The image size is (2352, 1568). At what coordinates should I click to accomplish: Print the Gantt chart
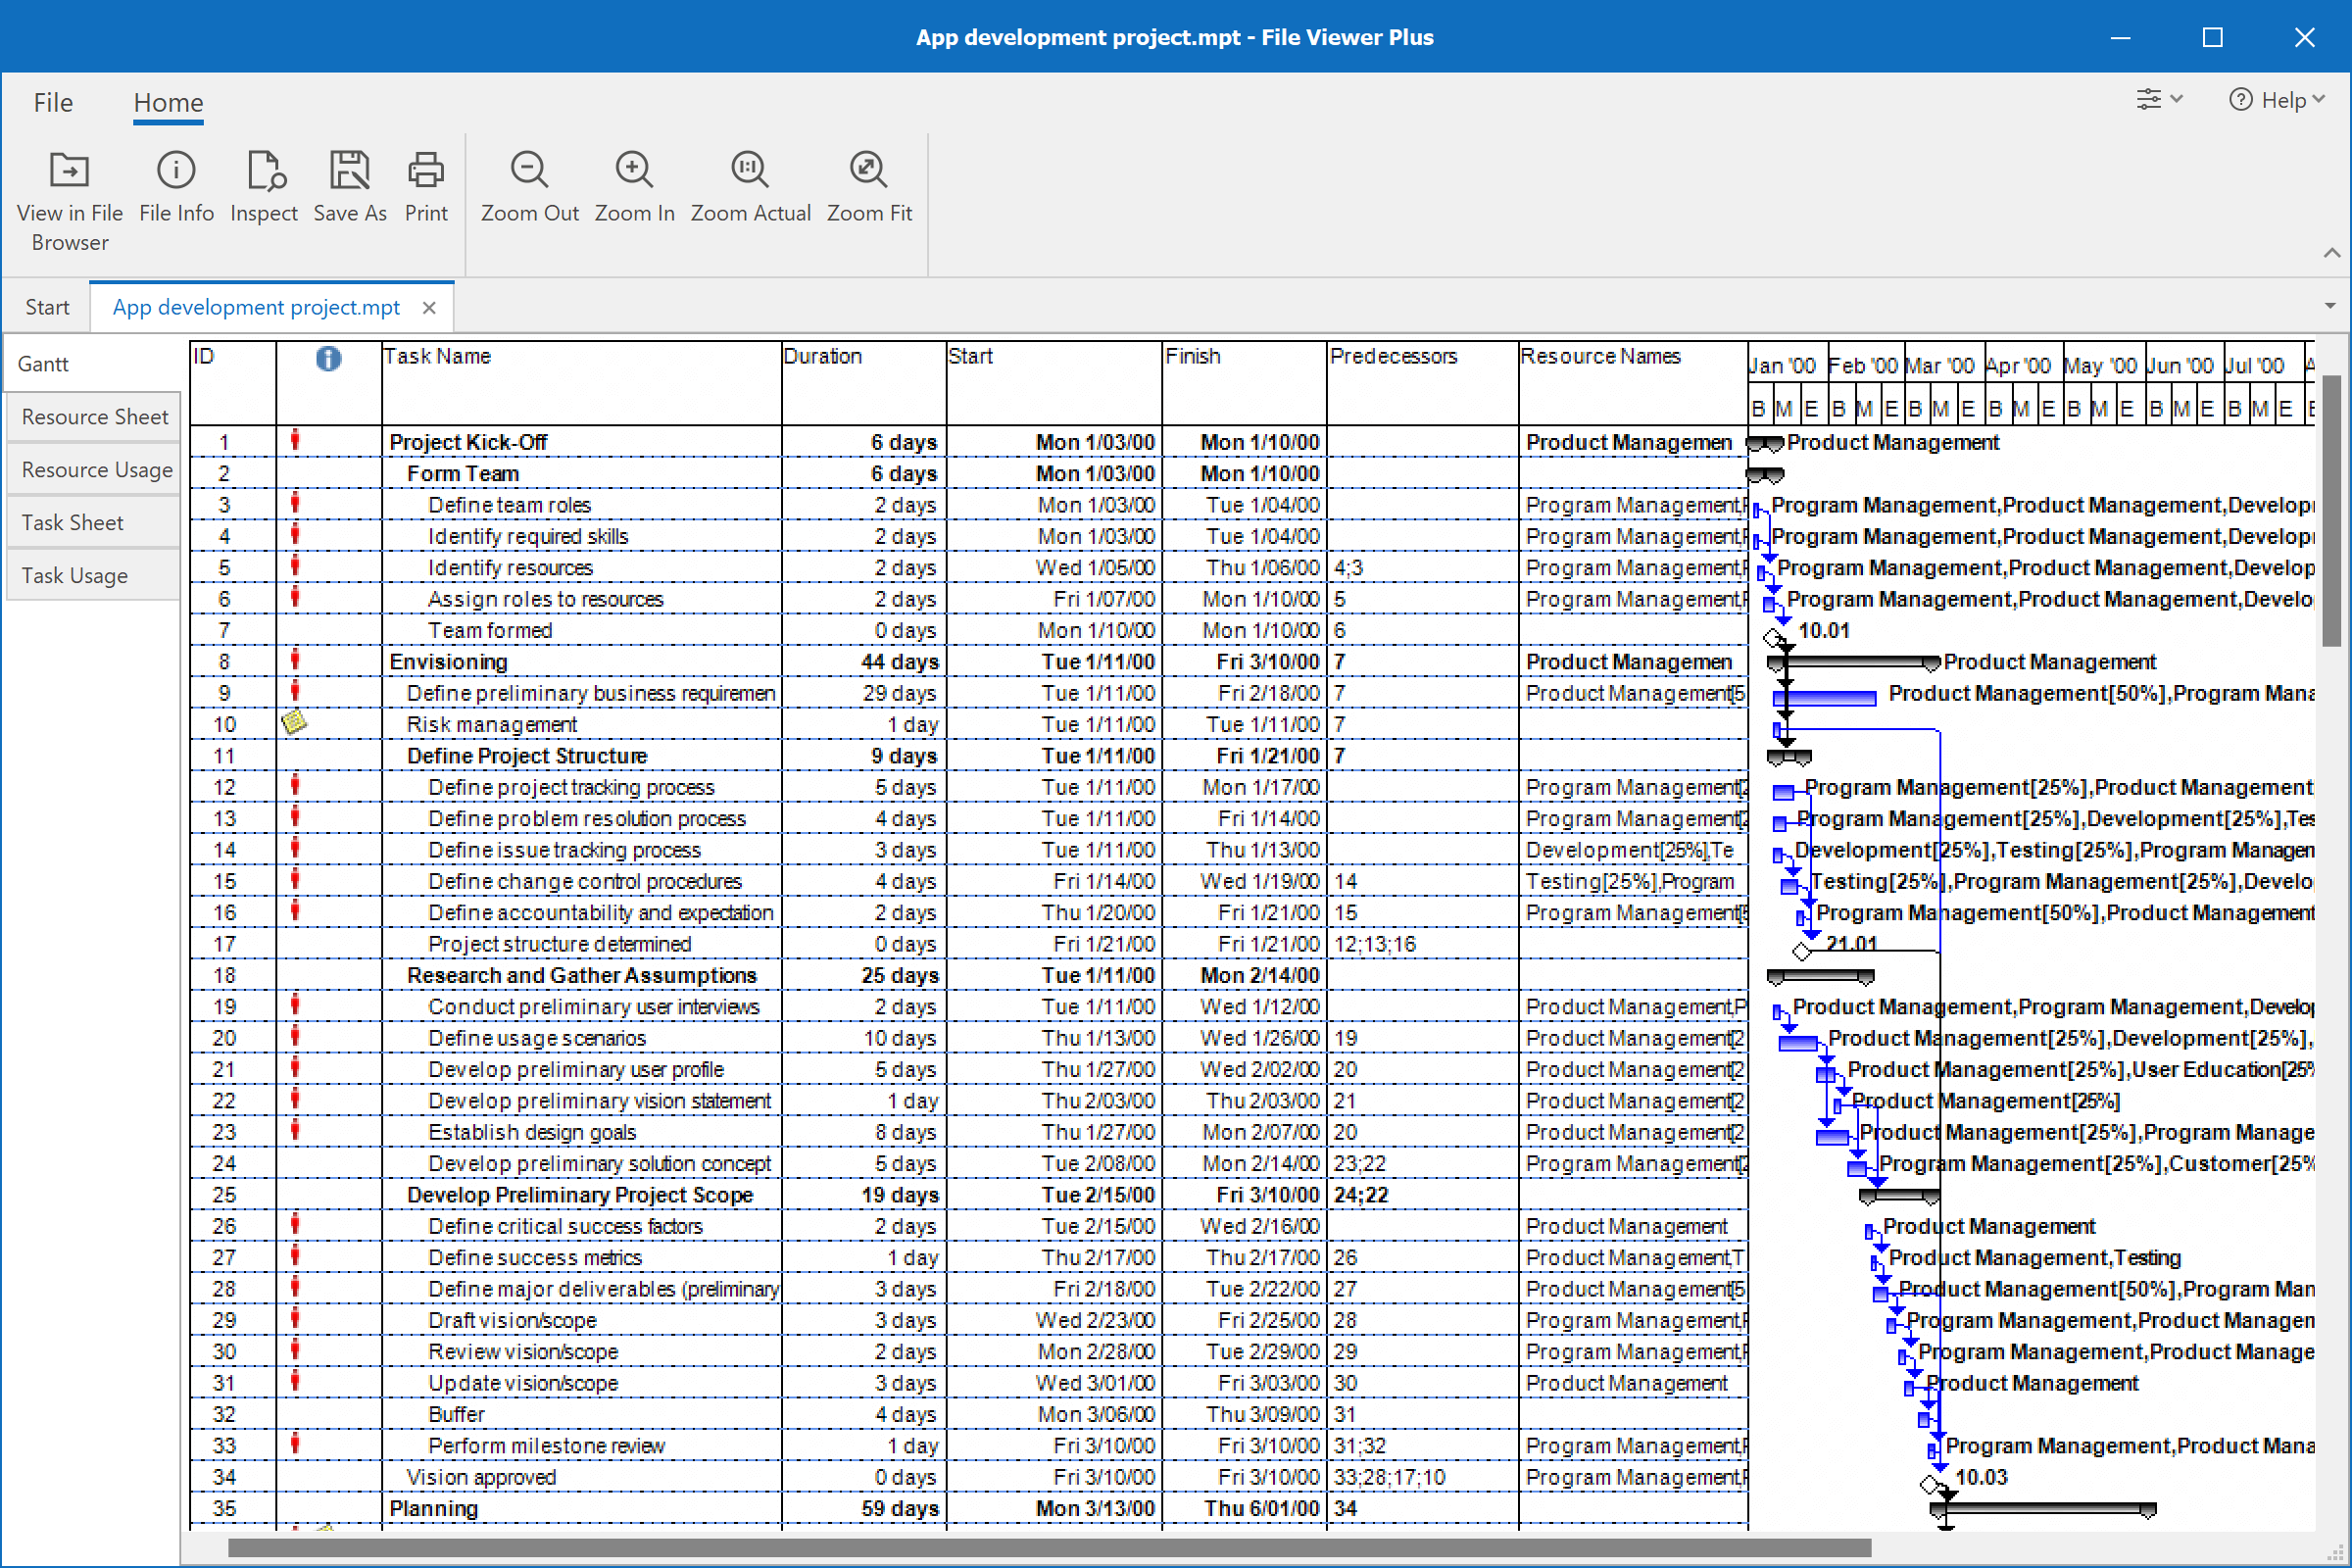[x=425, y=187]
